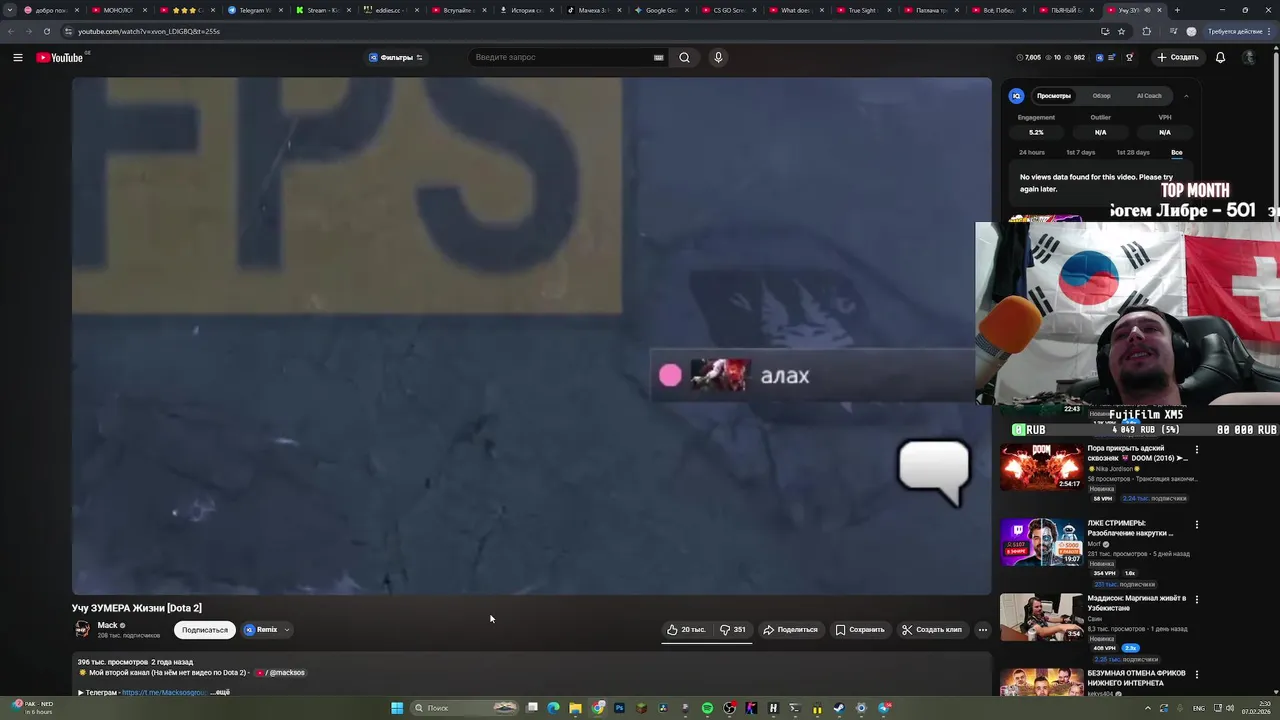
Task: Open the Фильтры dropdown
Action: (396, 57)
